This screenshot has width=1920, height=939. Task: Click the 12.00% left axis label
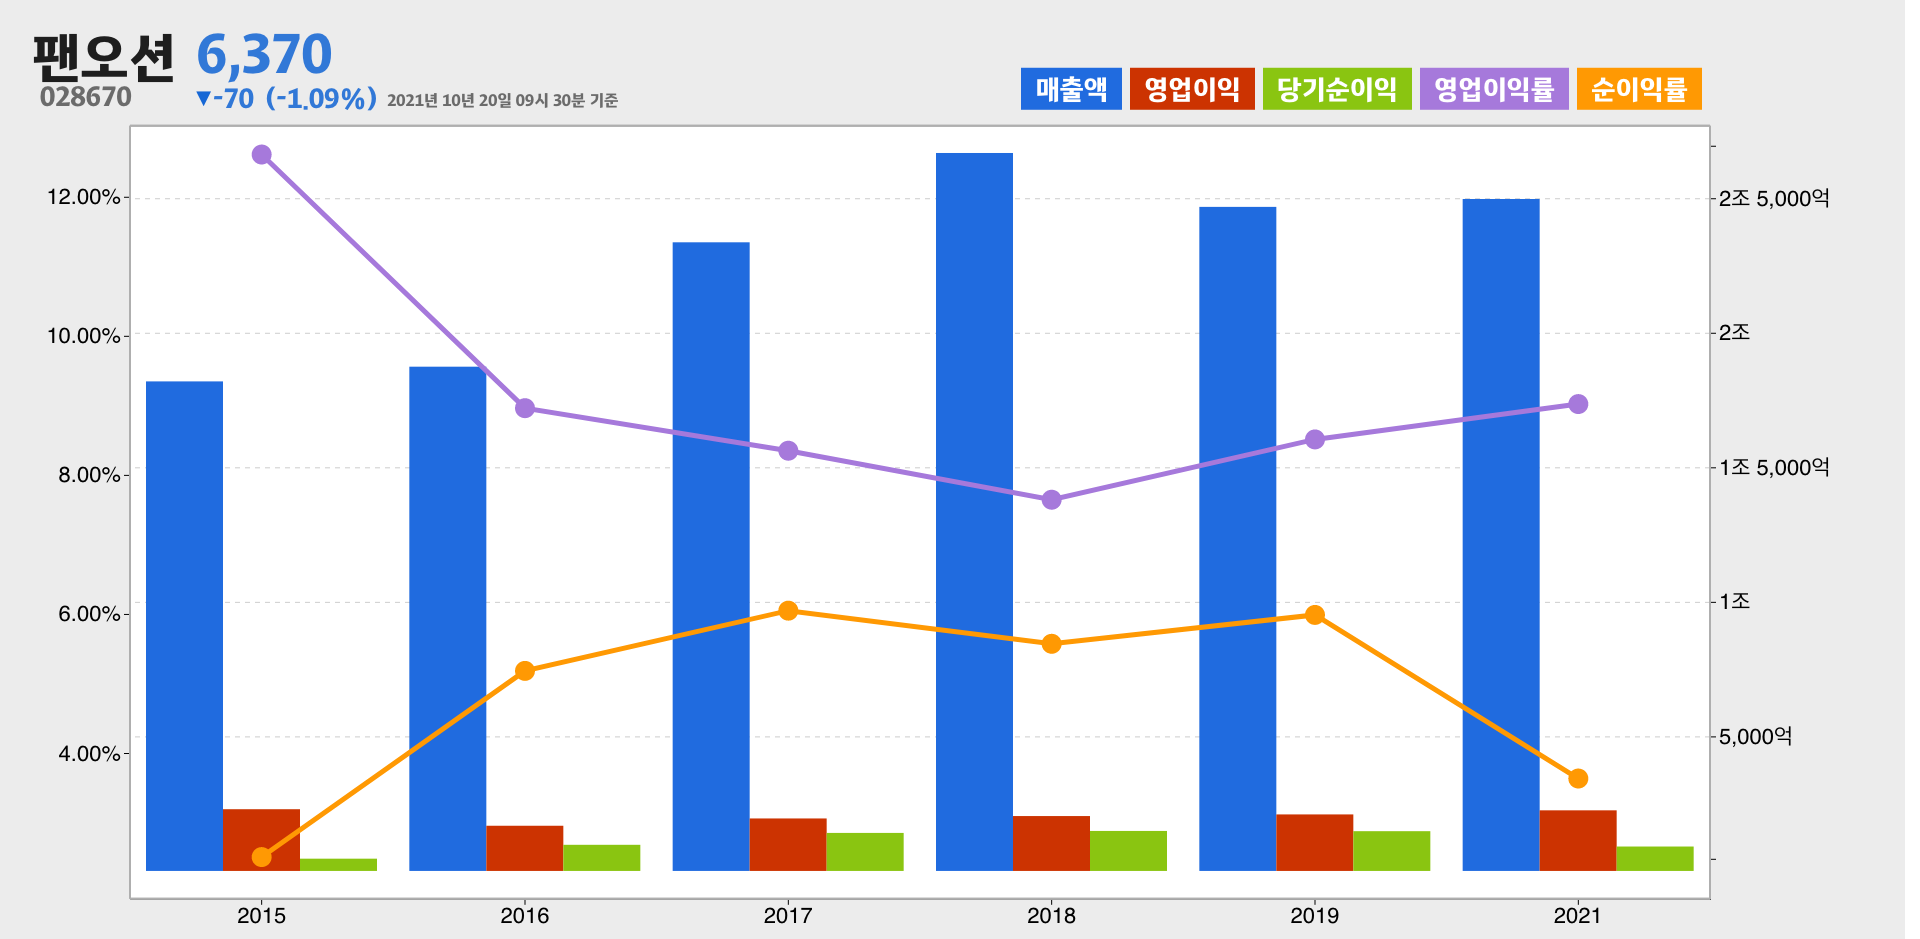pos(84,197)
